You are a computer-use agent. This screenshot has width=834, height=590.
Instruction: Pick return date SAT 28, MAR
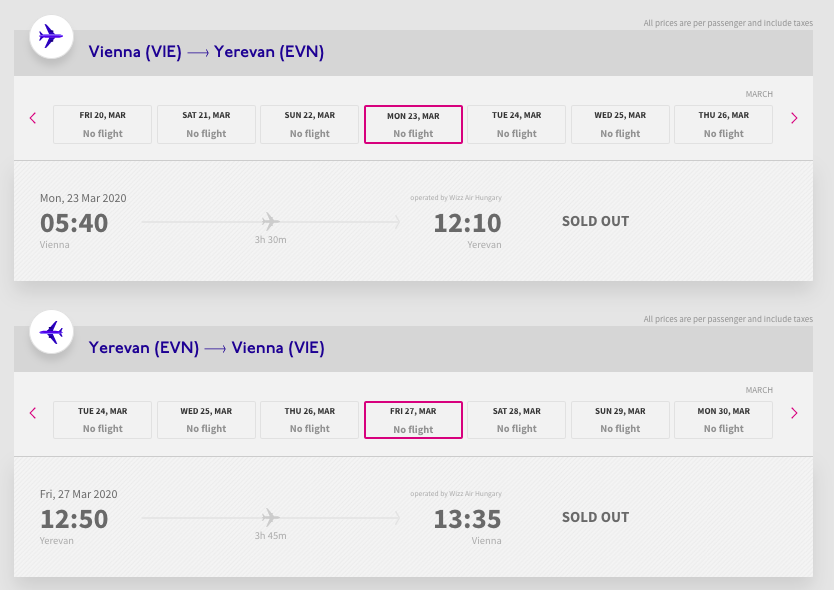click(516, 420)
